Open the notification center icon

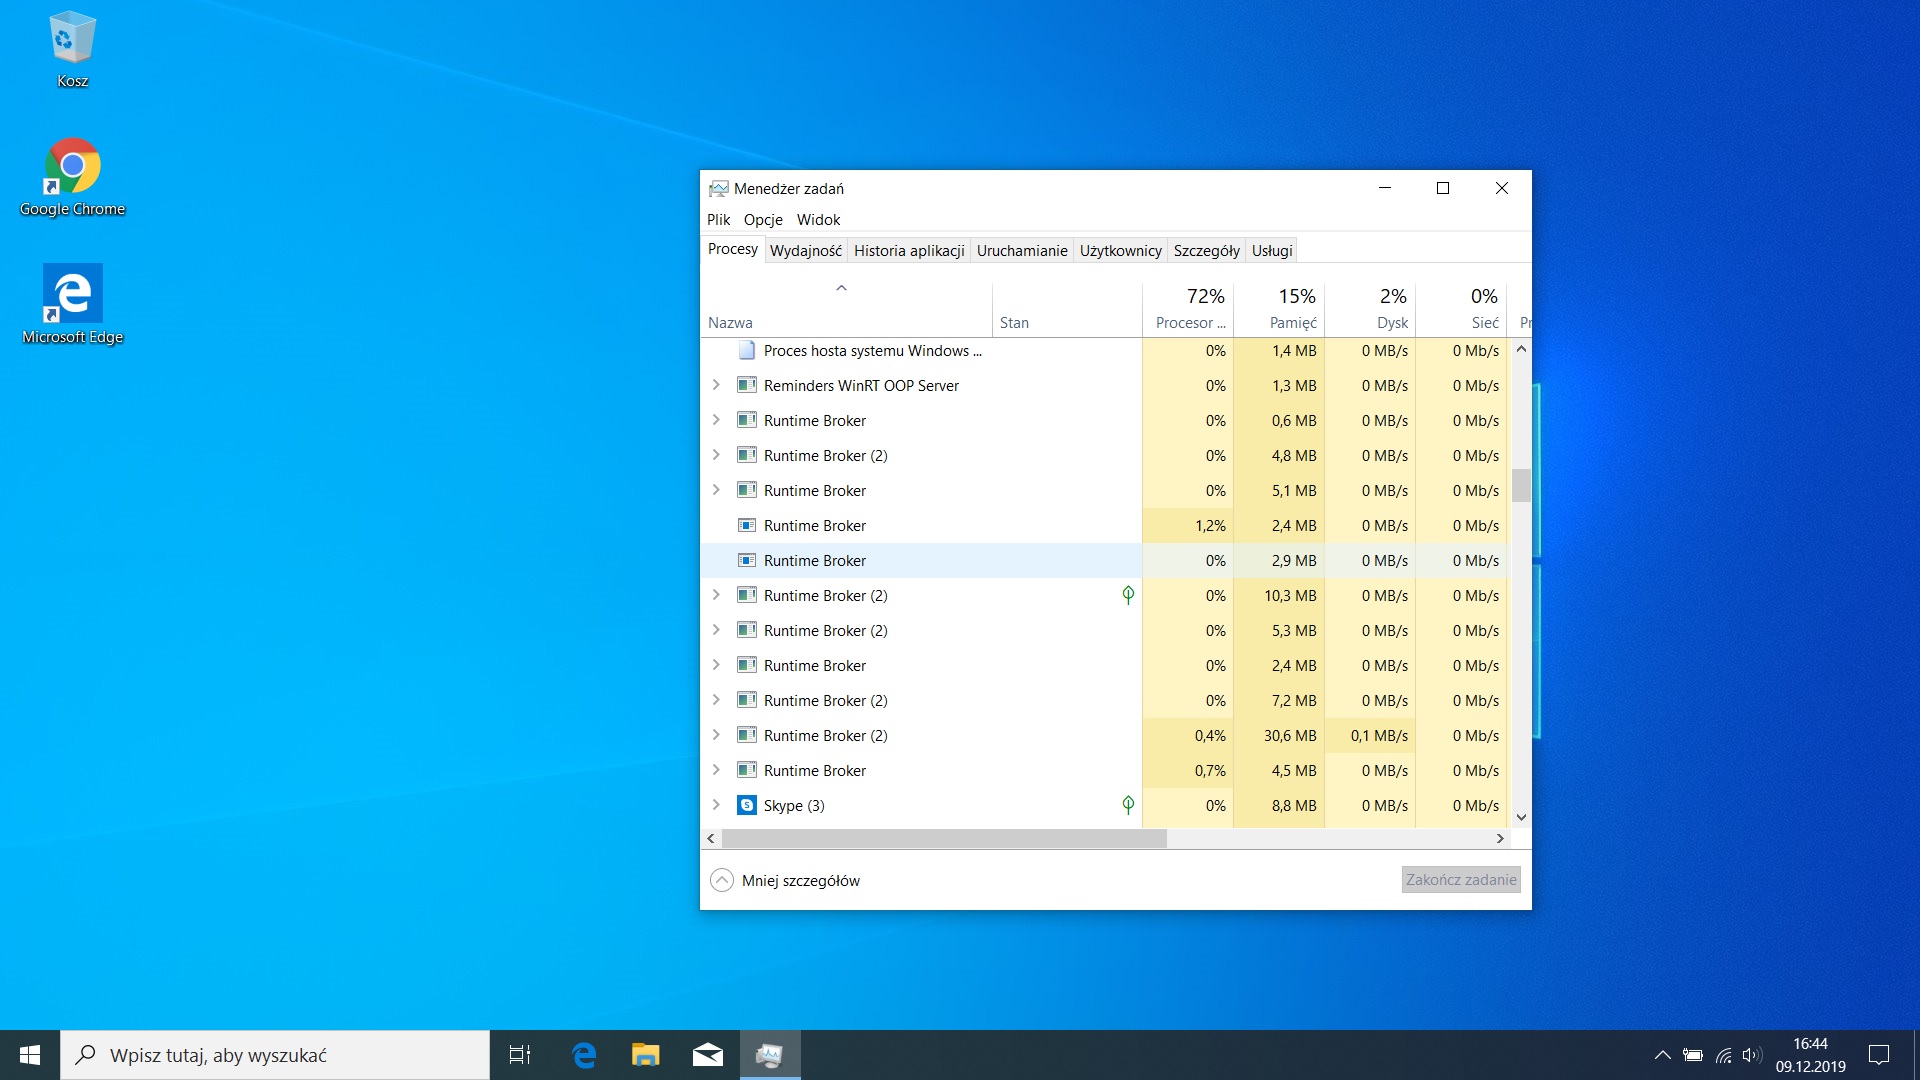pyautogui.click(x=1879, y=1055)
